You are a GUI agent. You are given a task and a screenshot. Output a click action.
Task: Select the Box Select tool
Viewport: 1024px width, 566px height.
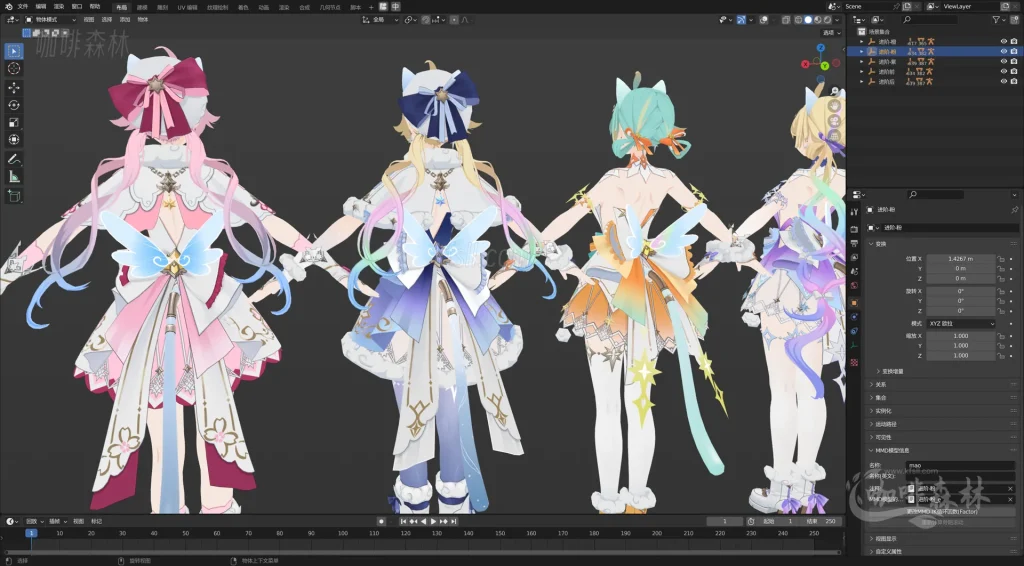coord(14,51)
